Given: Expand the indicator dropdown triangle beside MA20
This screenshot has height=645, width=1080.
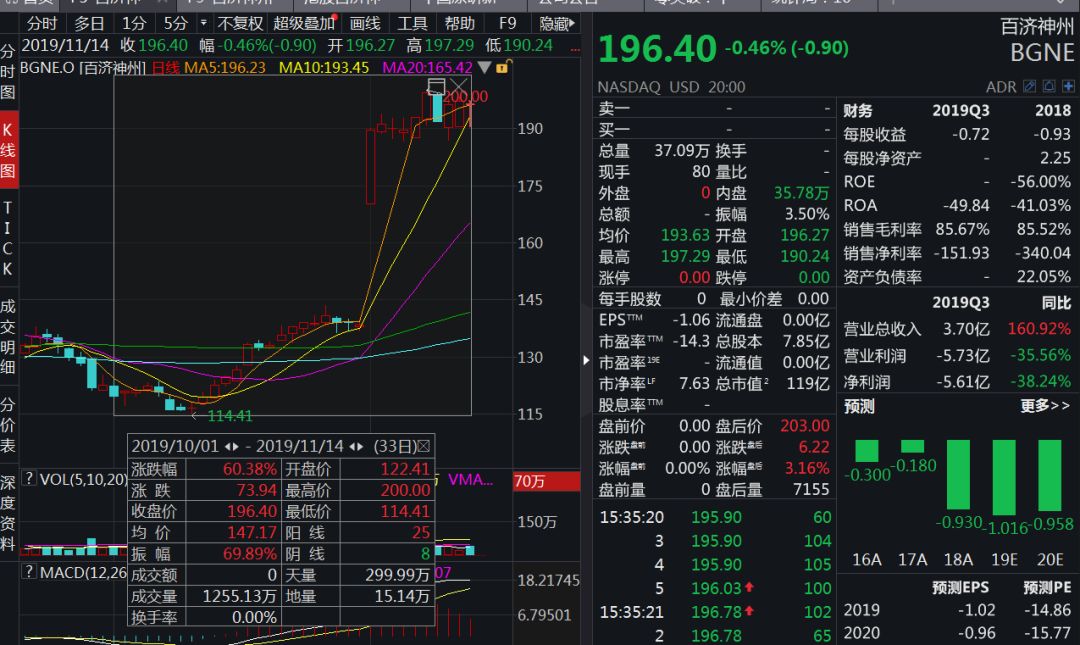Looking at the screenshot, I should tap(484, 68).
